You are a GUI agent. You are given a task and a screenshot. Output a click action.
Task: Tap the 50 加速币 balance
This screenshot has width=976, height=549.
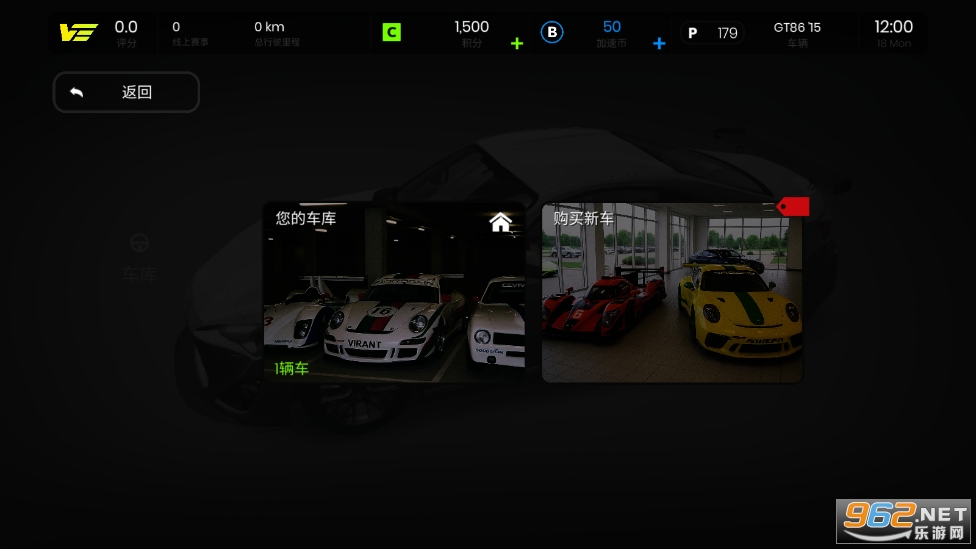[611, 33]
